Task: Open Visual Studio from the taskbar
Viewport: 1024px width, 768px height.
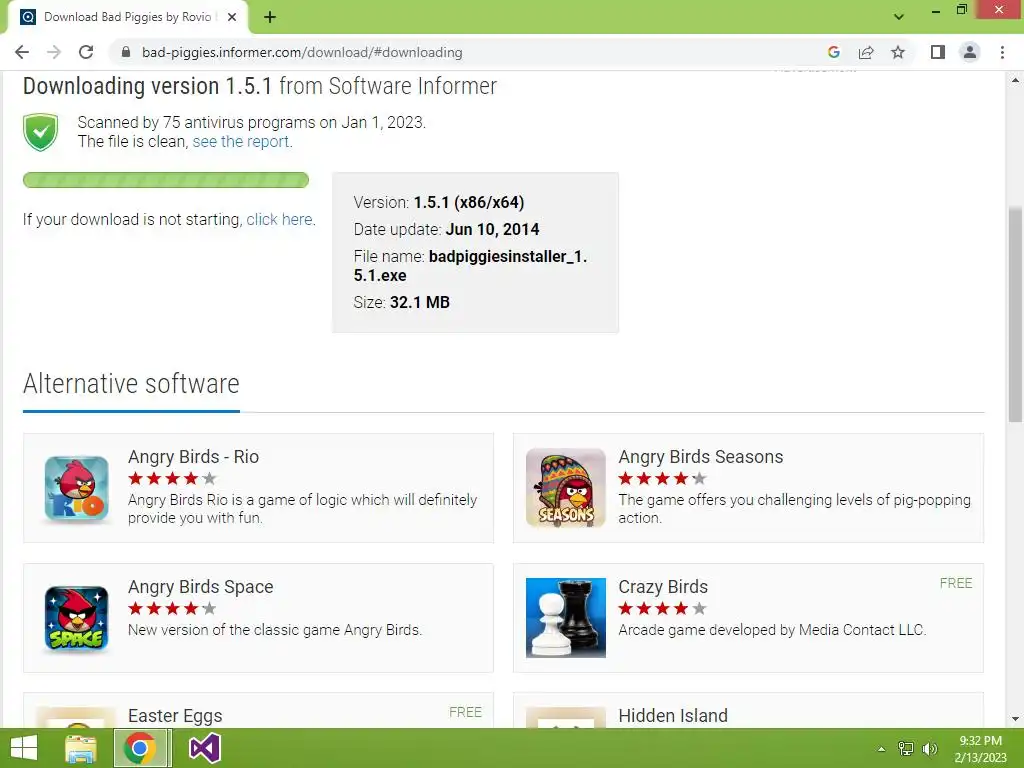Action: tap(204, 748)
